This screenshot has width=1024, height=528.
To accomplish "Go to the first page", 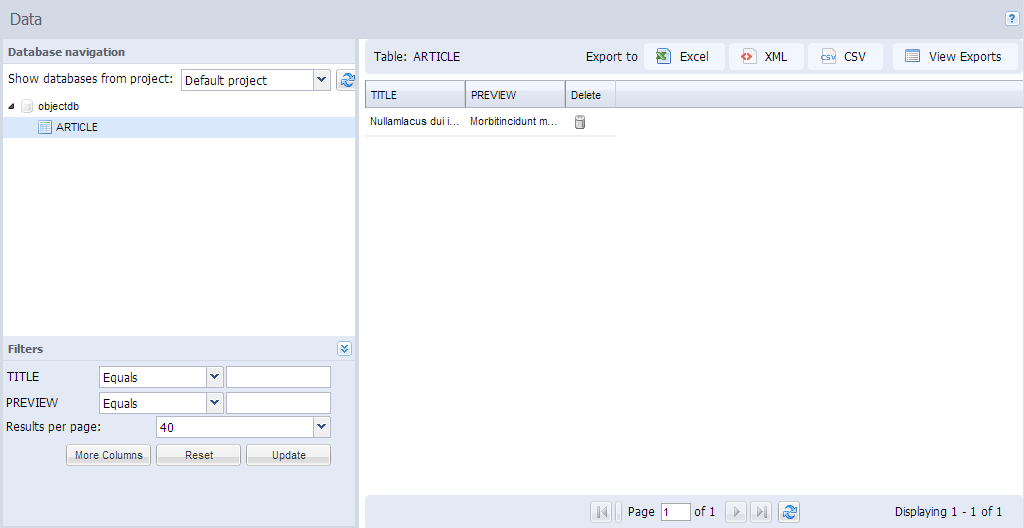I will coord(601,512).
